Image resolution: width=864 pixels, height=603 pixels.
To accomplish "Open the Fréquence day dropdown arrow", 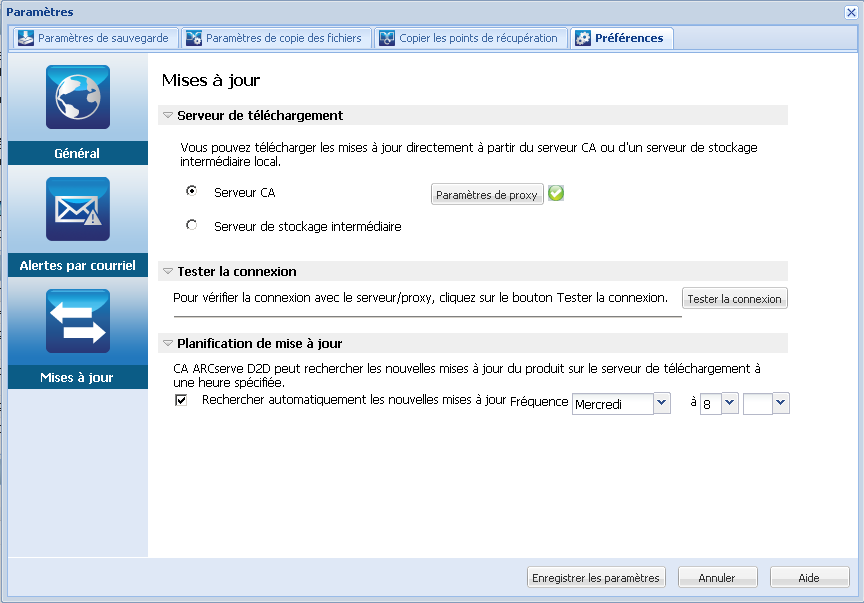I will click(662, 403).
